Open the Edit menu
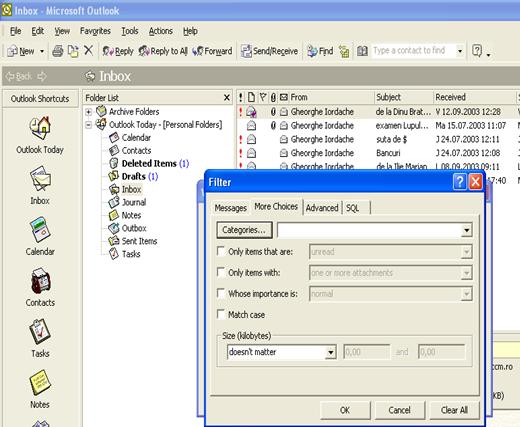 [38, 31]
